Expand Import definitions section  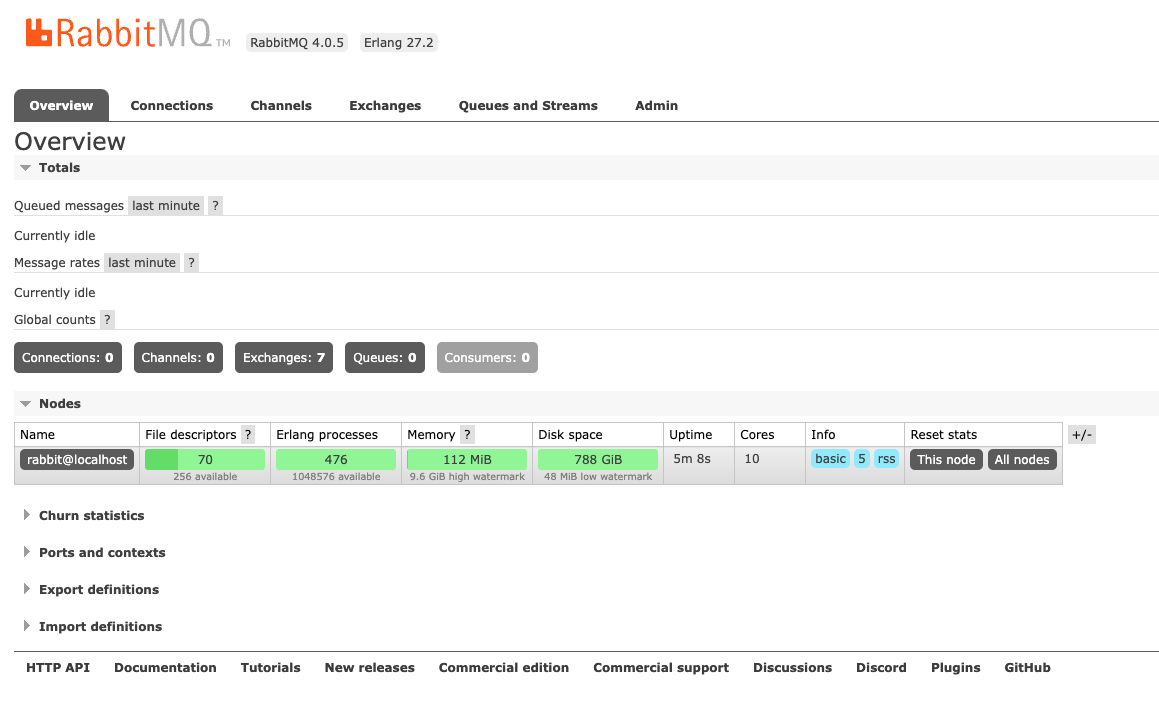point(100,627)
